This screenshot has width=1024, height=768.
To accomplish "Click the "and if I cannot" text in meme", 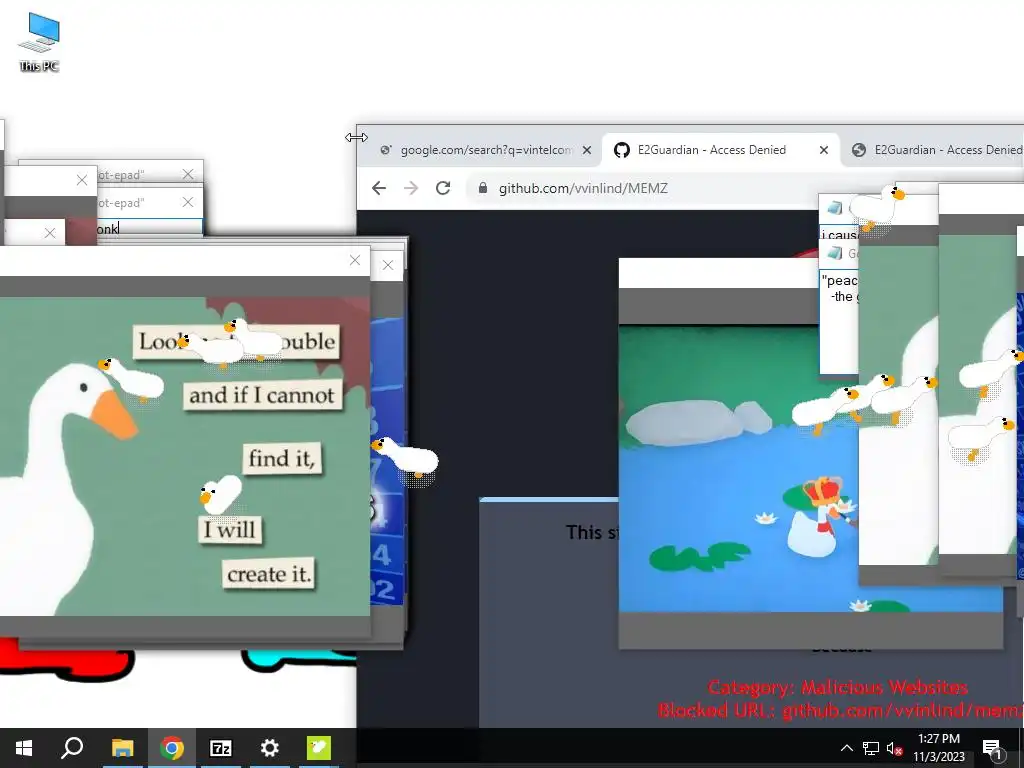I will pos(261,395).
